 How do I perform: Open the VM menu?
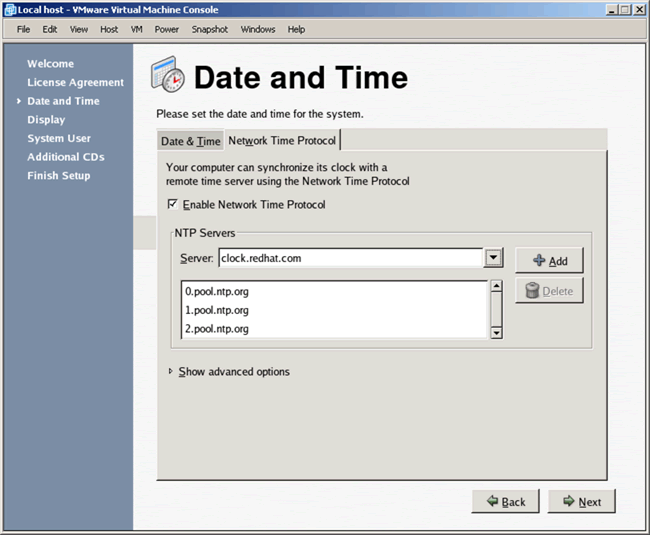(136, 29)
